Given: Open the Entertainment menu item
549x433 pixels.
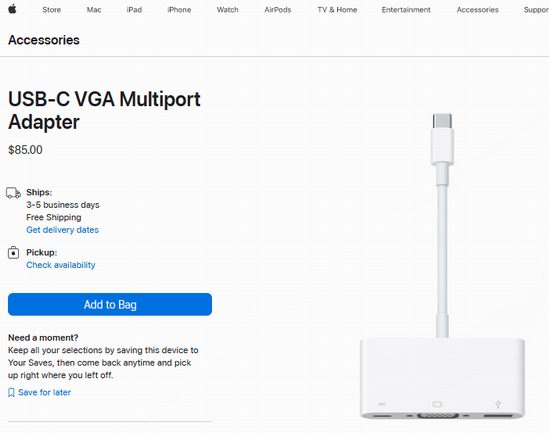Looking at the screenshot, I should coord(406,10).
